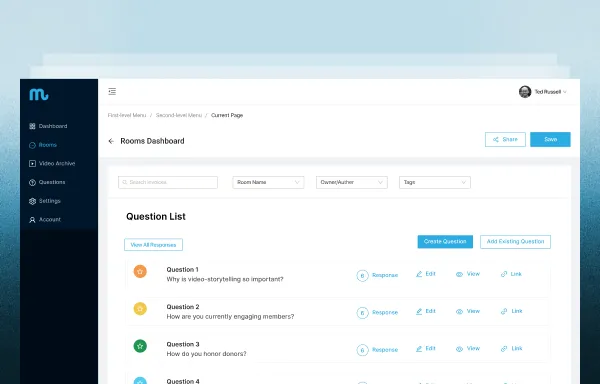This screenshot has width=600, height=384.
Task: Copy the Link for Question 3
Action: coord(511,348)
